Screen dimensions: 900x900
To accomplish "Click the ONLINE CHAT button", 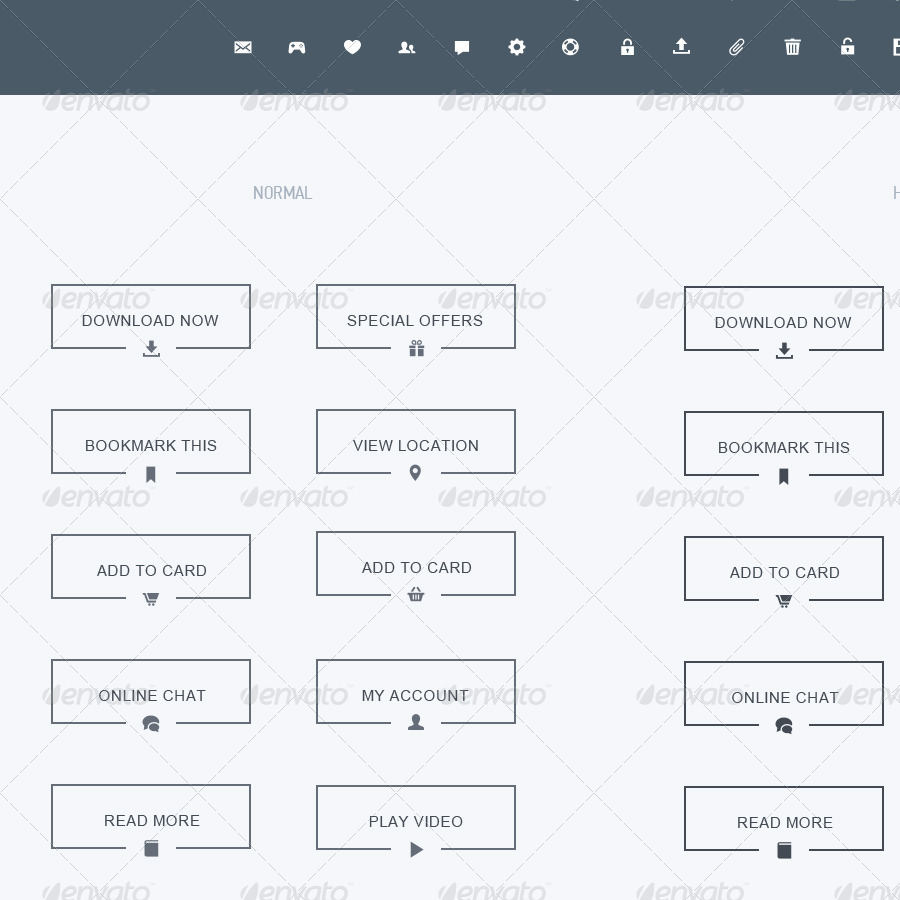I will [151, 692].
